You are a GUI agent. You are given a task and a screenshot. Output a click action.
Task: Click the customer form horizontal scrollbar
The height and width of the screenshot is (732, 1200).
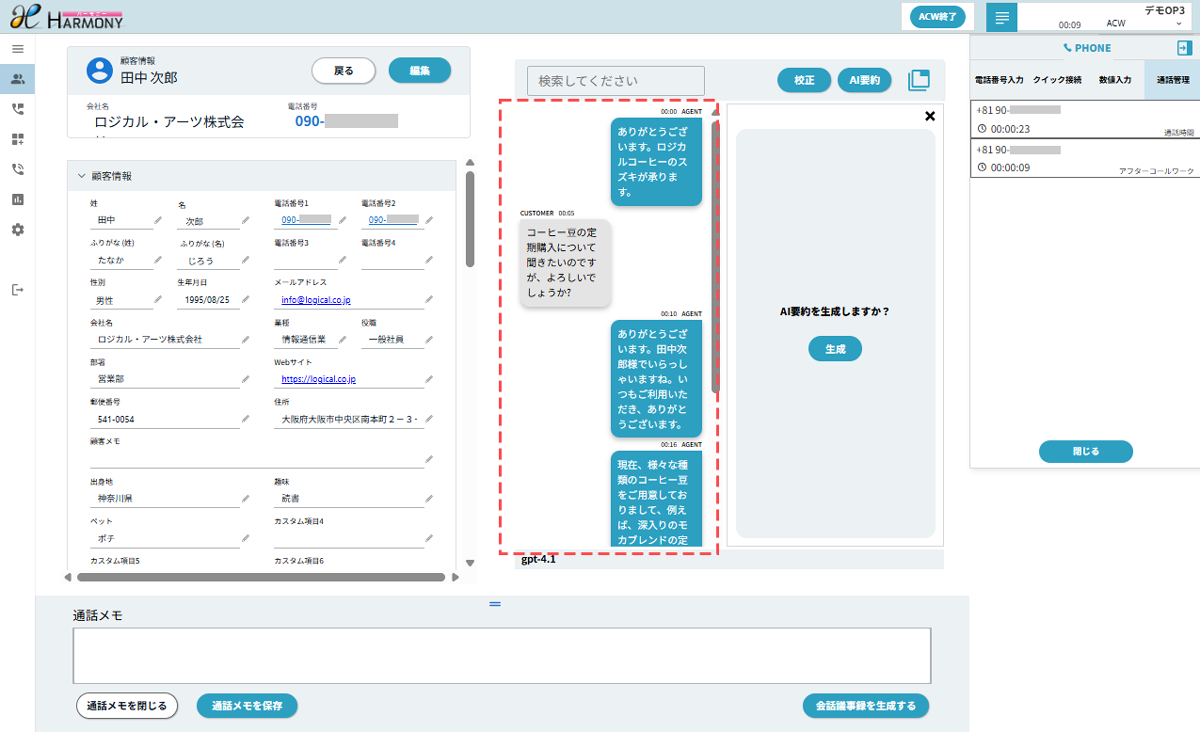tap(260, 577)
